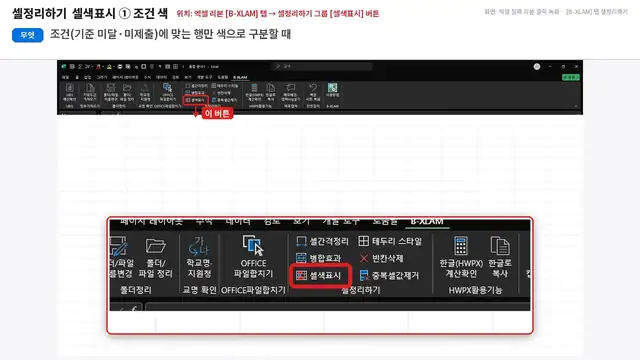Click small 병합효과 button in the top Excel ribbon
640x360 pixels.
[196, 93]
